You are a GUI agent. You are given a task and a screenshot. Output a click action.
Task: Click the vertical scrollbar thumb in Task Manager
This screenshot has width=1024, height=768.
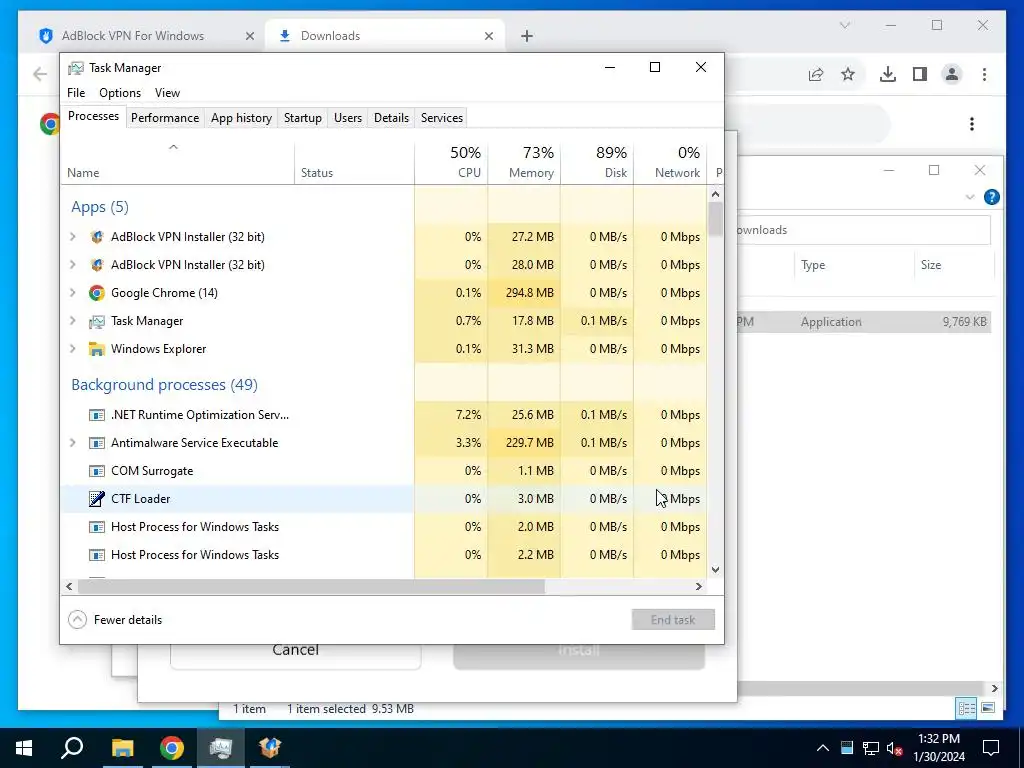(715, 219)
